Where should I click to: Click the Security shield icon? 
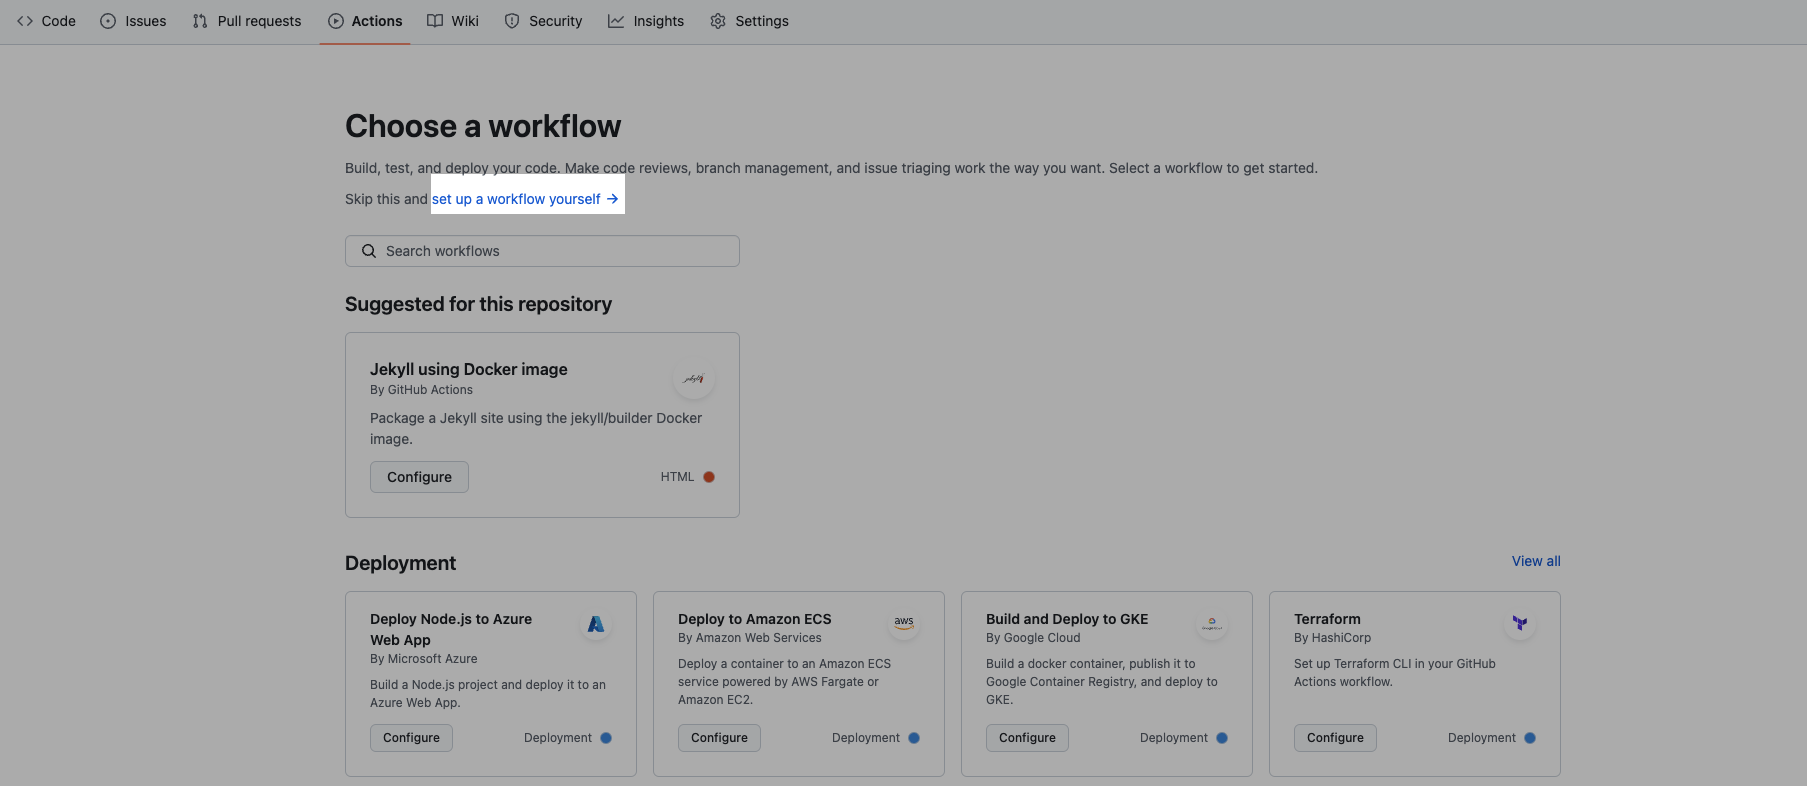512,21
